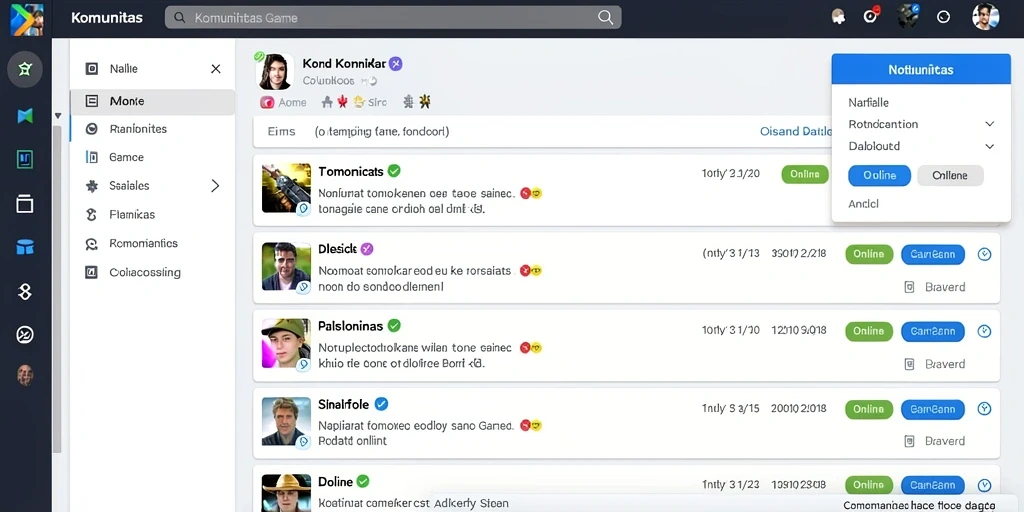Viewport: 1024px width, 512px height.
Task: Open the profile avatar in top right corner
Action: pyautogui.click(x=985, y=17)
